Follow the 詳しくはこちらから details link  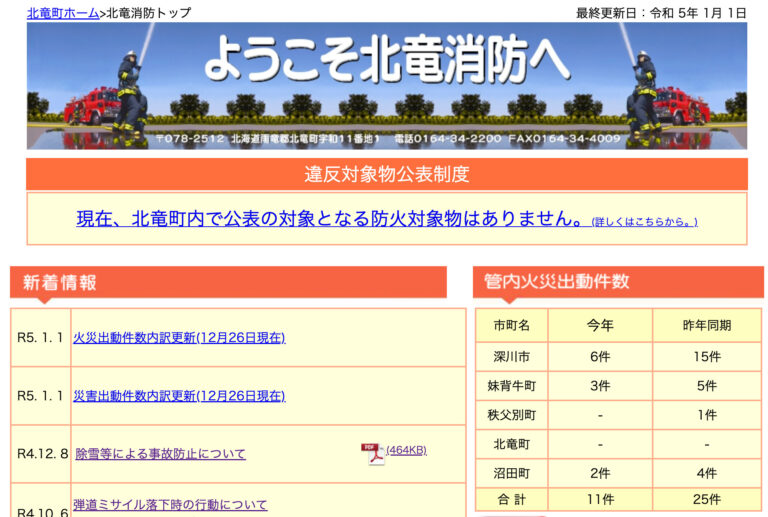pyautogui.click(x=644, y=221)
